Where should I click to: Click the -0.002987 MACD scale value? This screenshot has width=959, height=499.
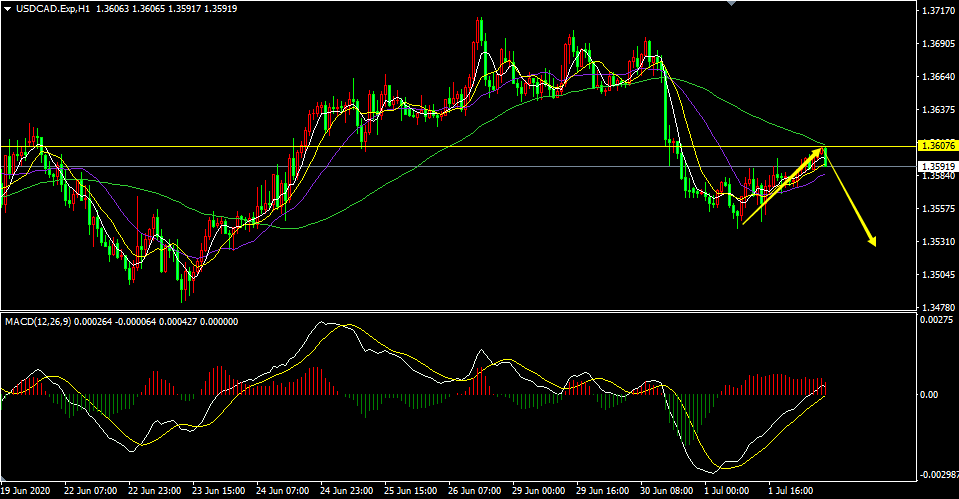(938, 475)
